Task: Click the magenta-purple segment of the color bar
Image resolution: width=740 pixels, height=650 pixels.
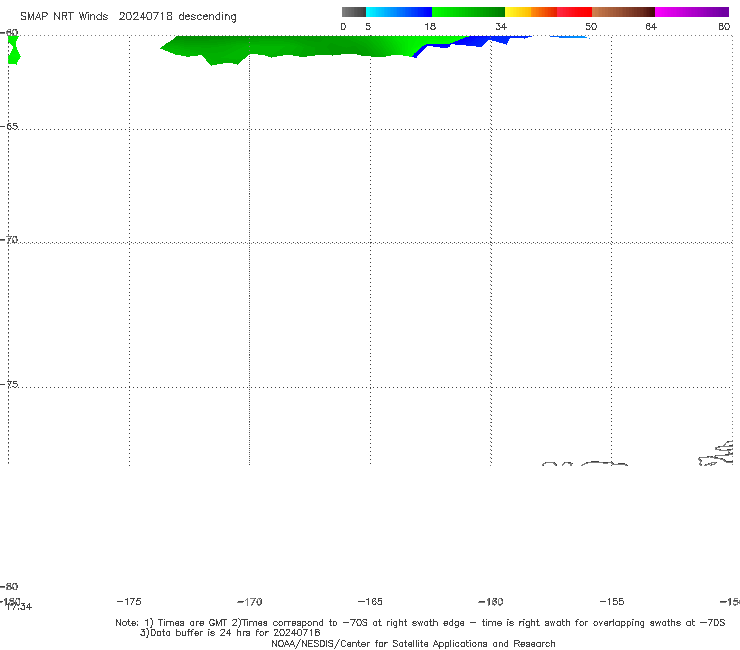Action: (x=692, y=12)
